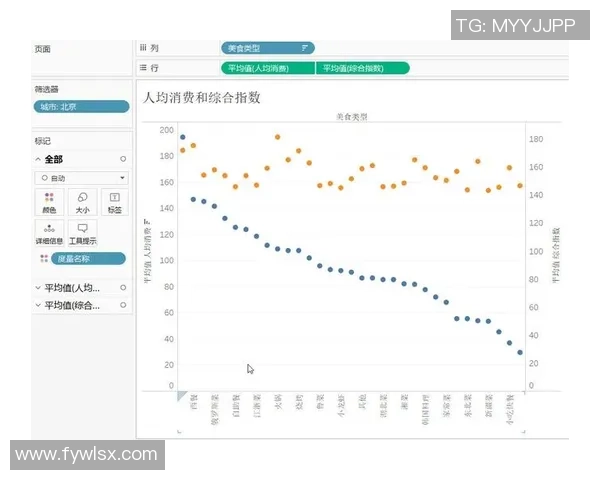Select the highest orange dot above 火锅
The height and width of the screenshot is (480, 600).
tap(278, 137)
